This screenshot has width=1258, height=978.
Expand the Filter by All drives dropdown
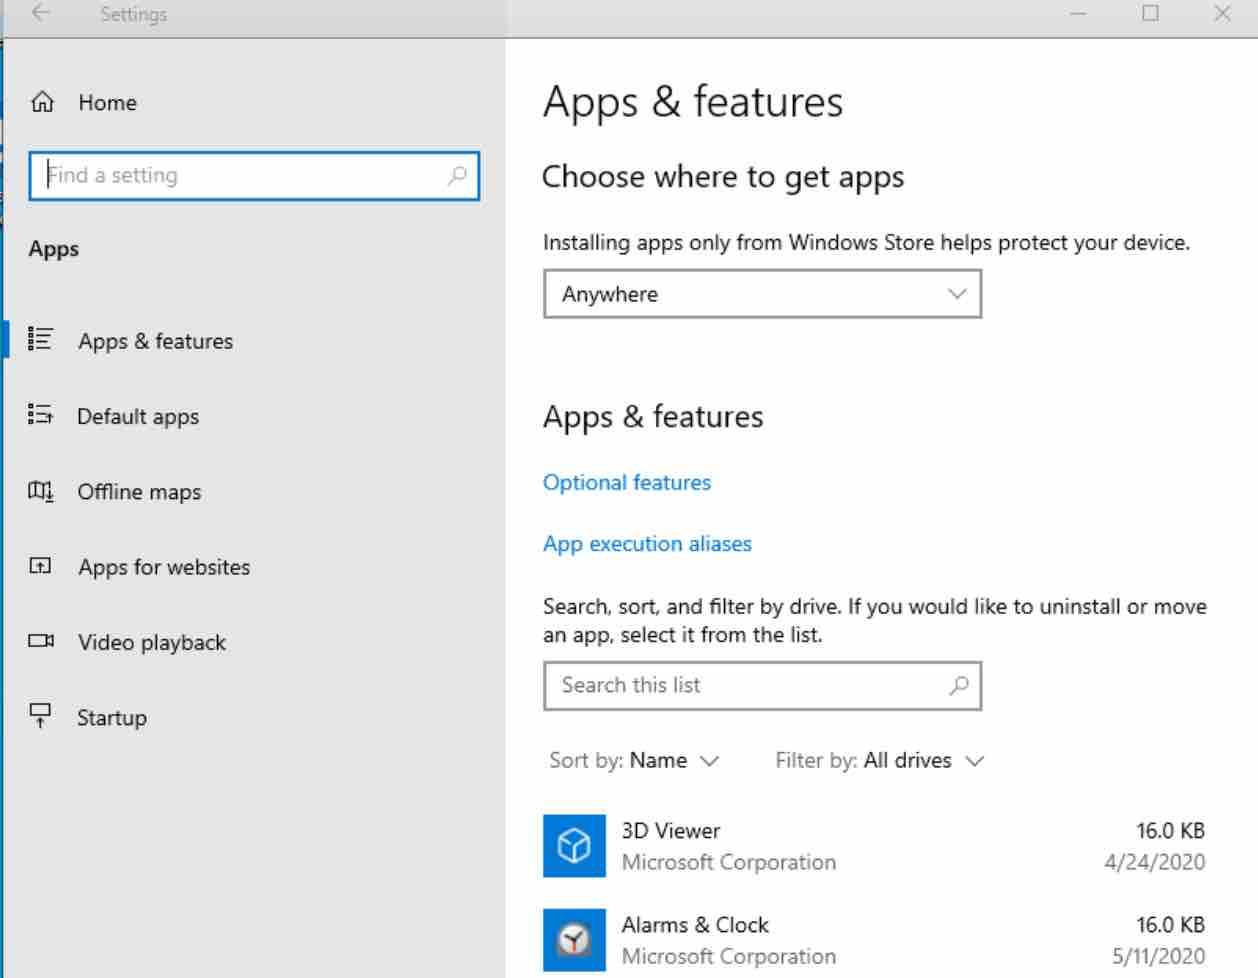tap(880, 760)
